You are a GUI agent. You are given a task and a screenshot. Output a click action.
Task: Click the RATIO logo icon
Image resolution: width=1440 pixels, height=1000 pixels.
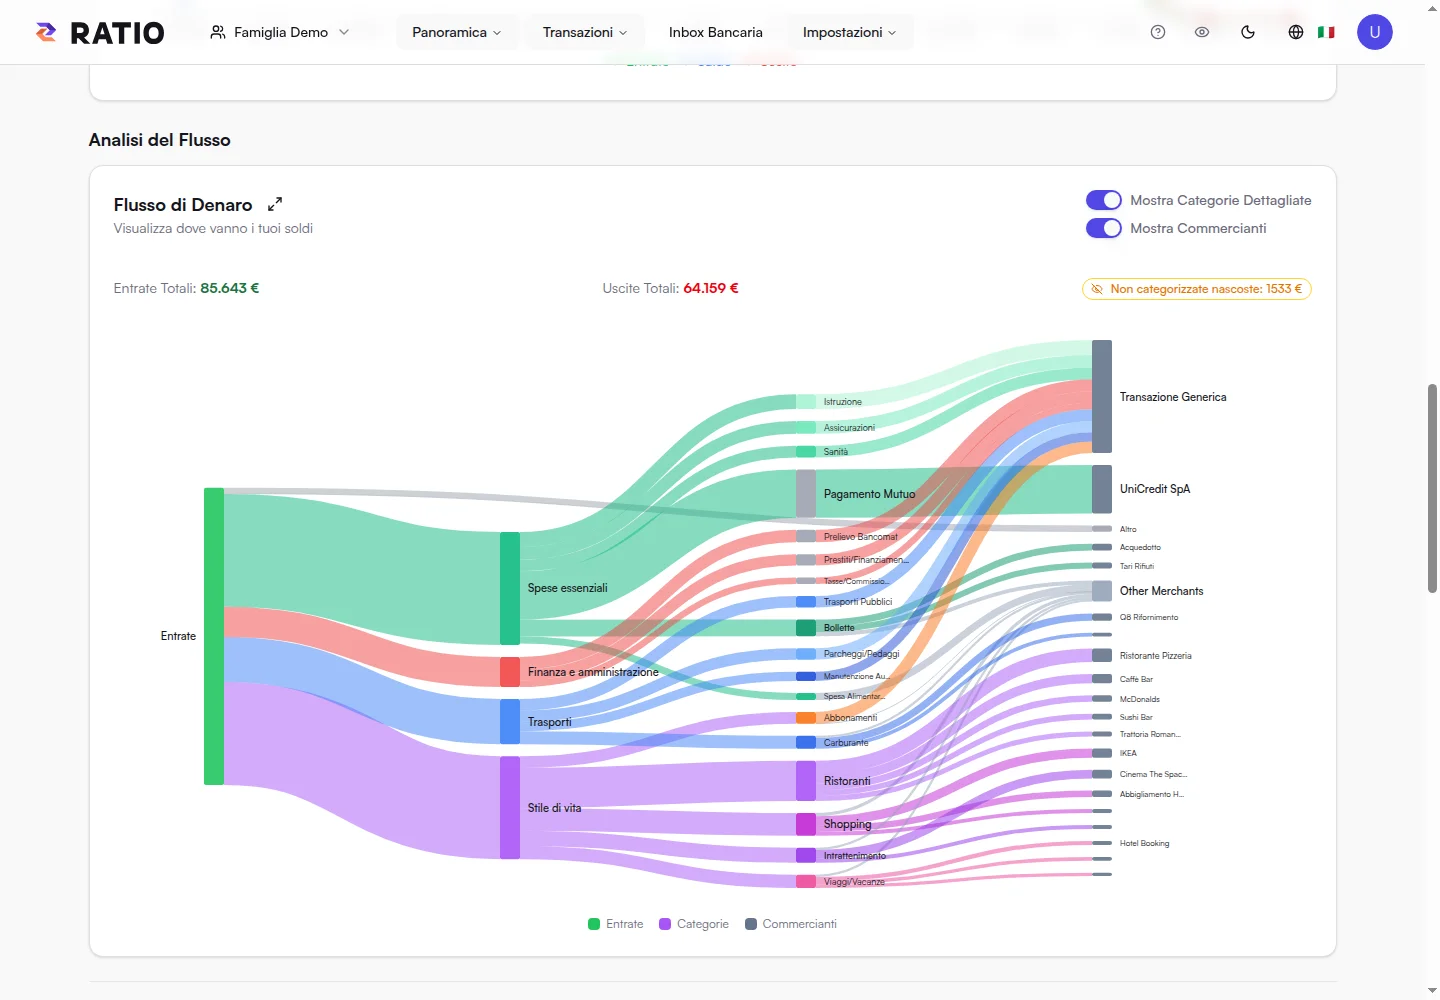[46, 32]
